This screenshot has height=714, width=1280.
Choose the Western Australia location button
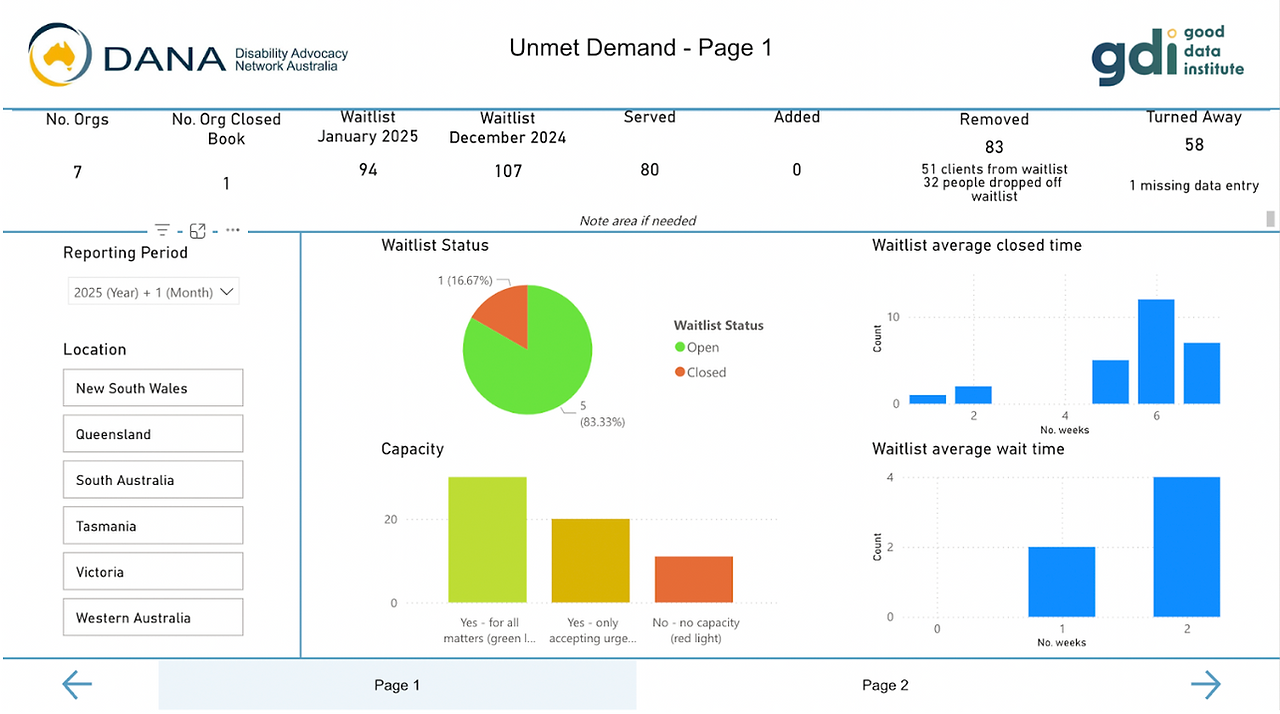[153, 618]
